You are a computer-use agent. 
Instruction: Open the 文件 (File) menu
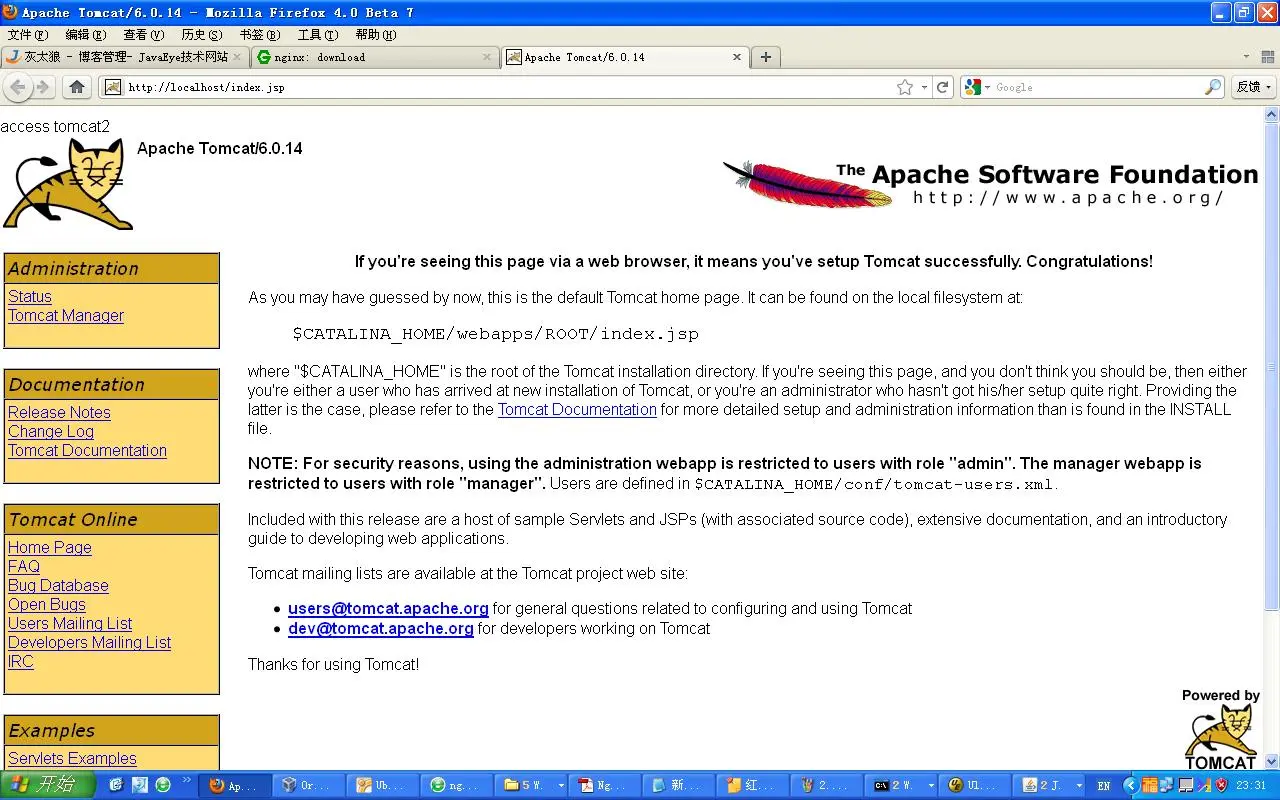[27, 35]
